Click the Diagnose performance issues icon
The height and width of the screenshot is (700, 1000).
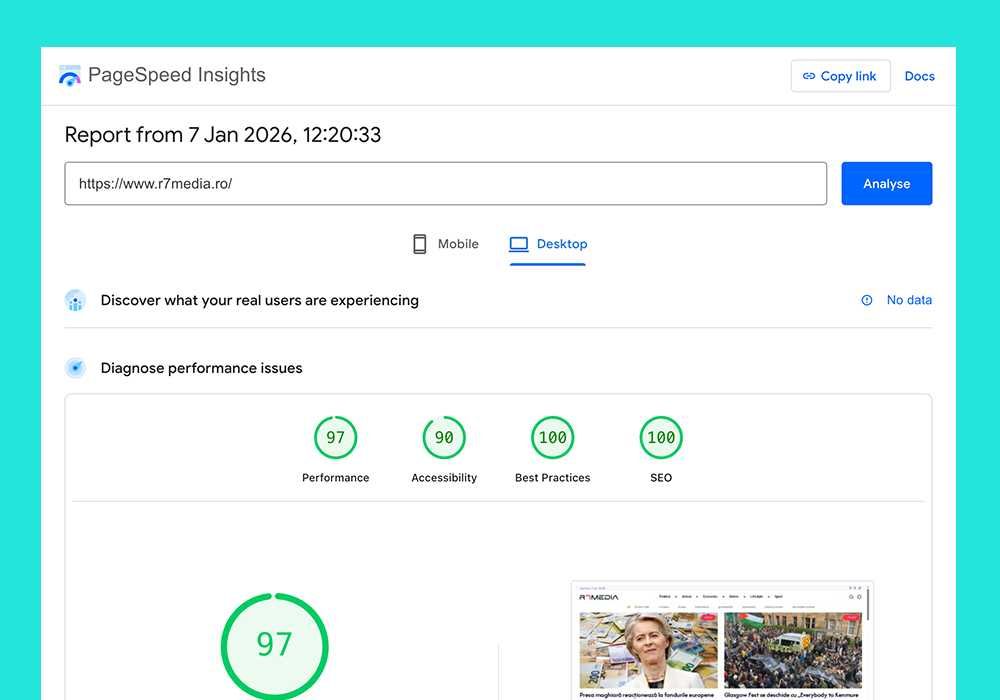click(75, 368)
